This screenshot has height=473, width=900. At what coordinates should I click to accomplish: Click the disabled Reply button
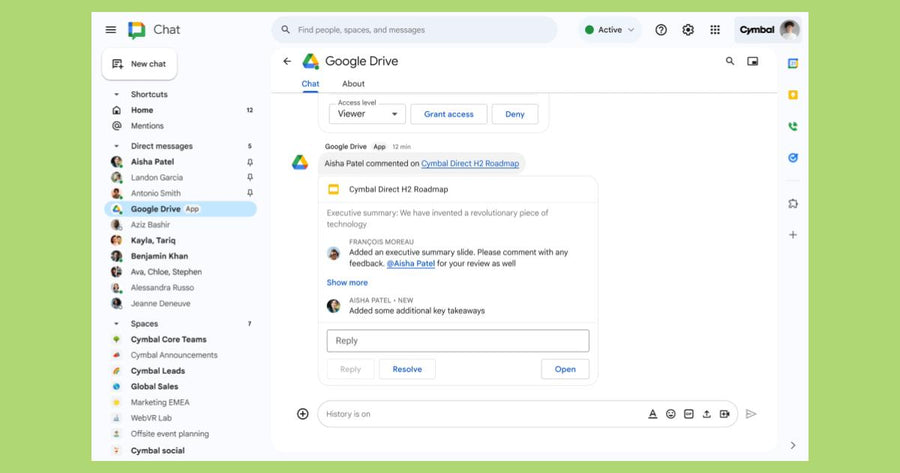tap(350, 369)
